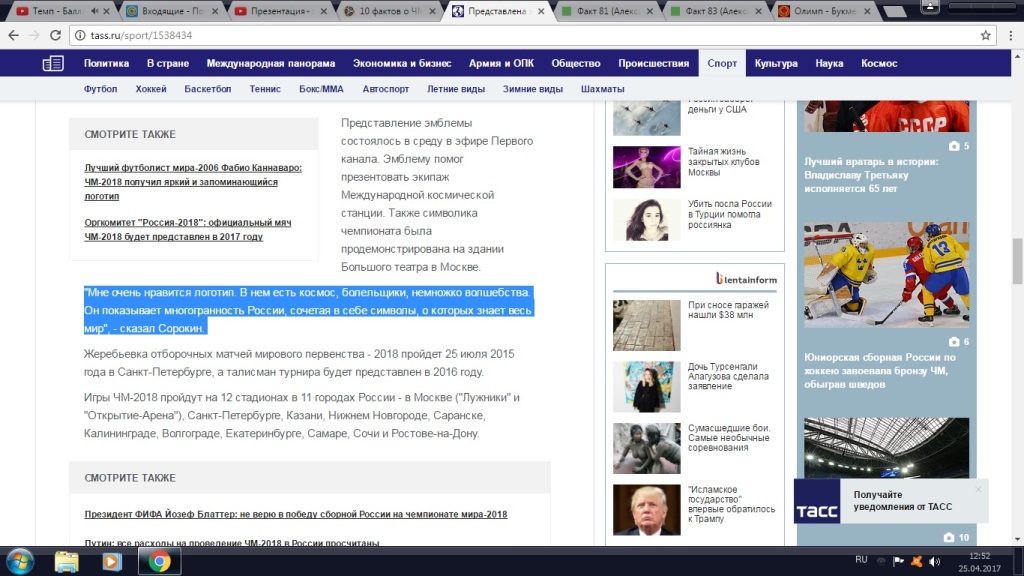The image size is (1024, 576).
Task: Open Хоккей subsection
Action: tap(151, 89)
